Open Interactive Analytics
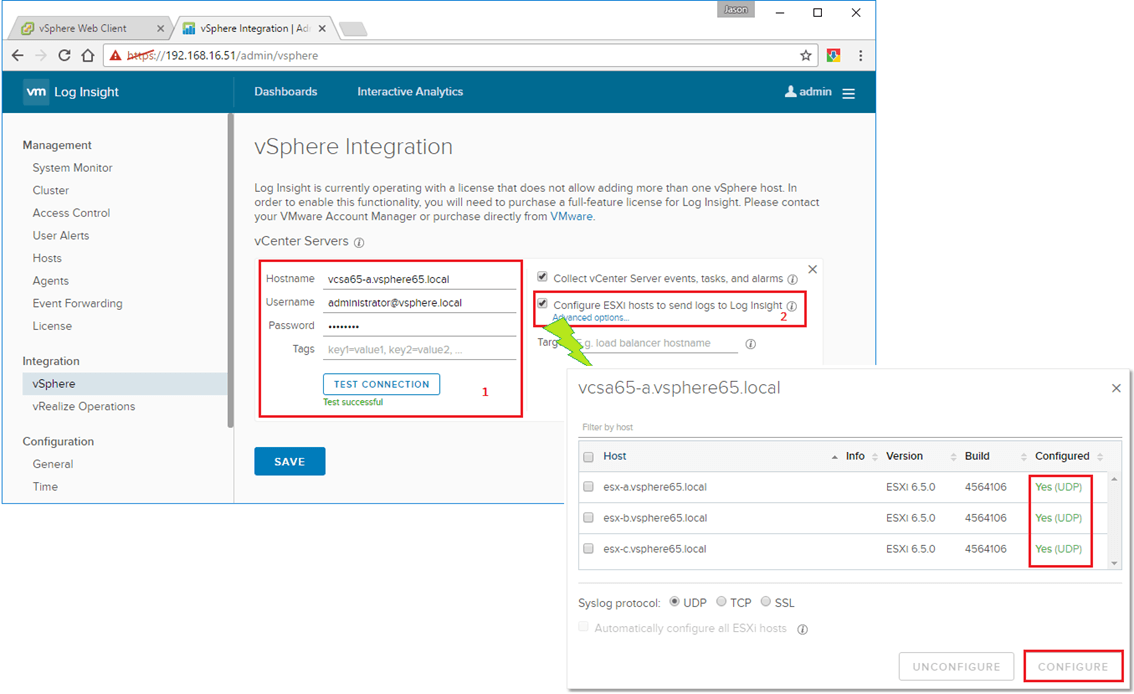The image size is (1134, 694). (410, 92)
